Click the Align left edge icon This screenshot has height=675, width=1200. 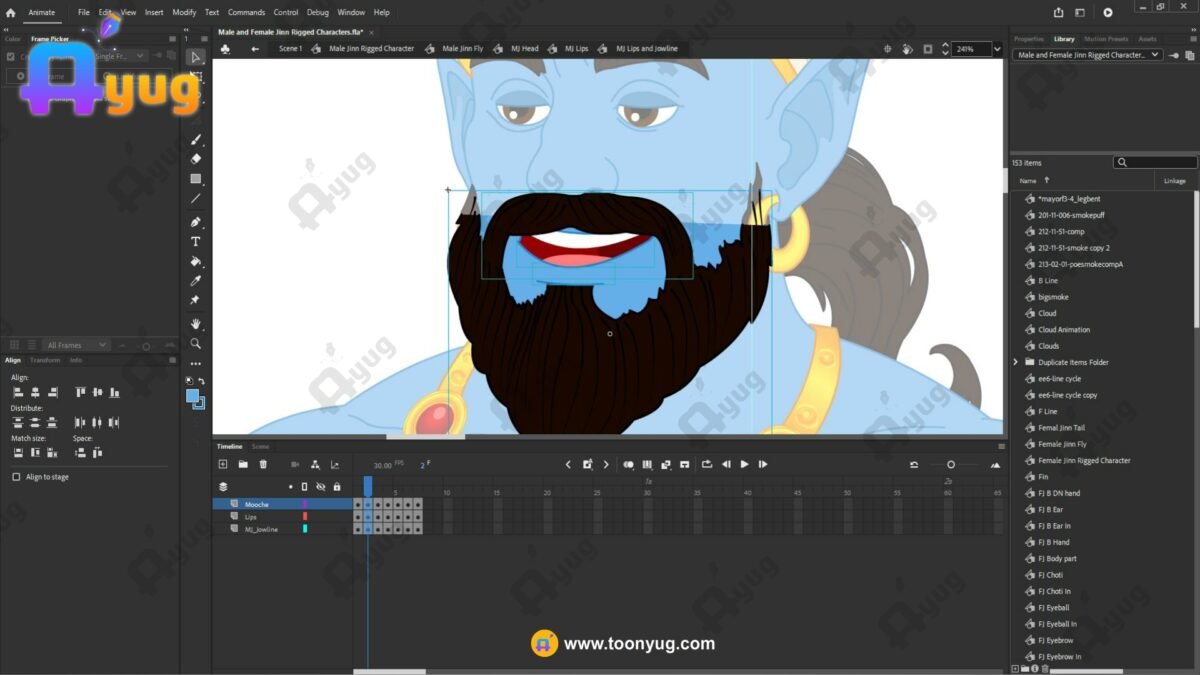(18, 392)
